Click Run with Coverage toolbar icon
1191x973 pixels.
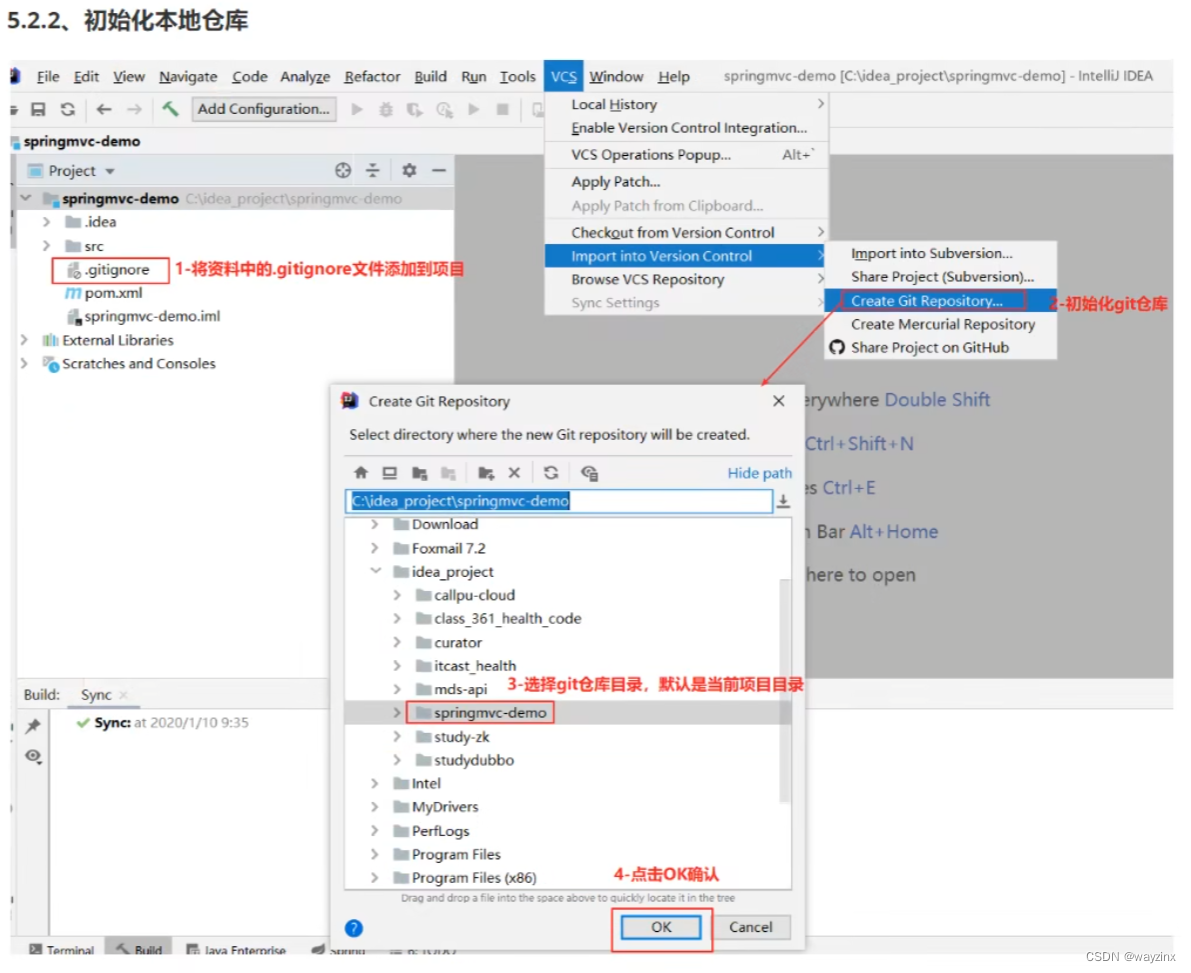[x=415, y=109]
